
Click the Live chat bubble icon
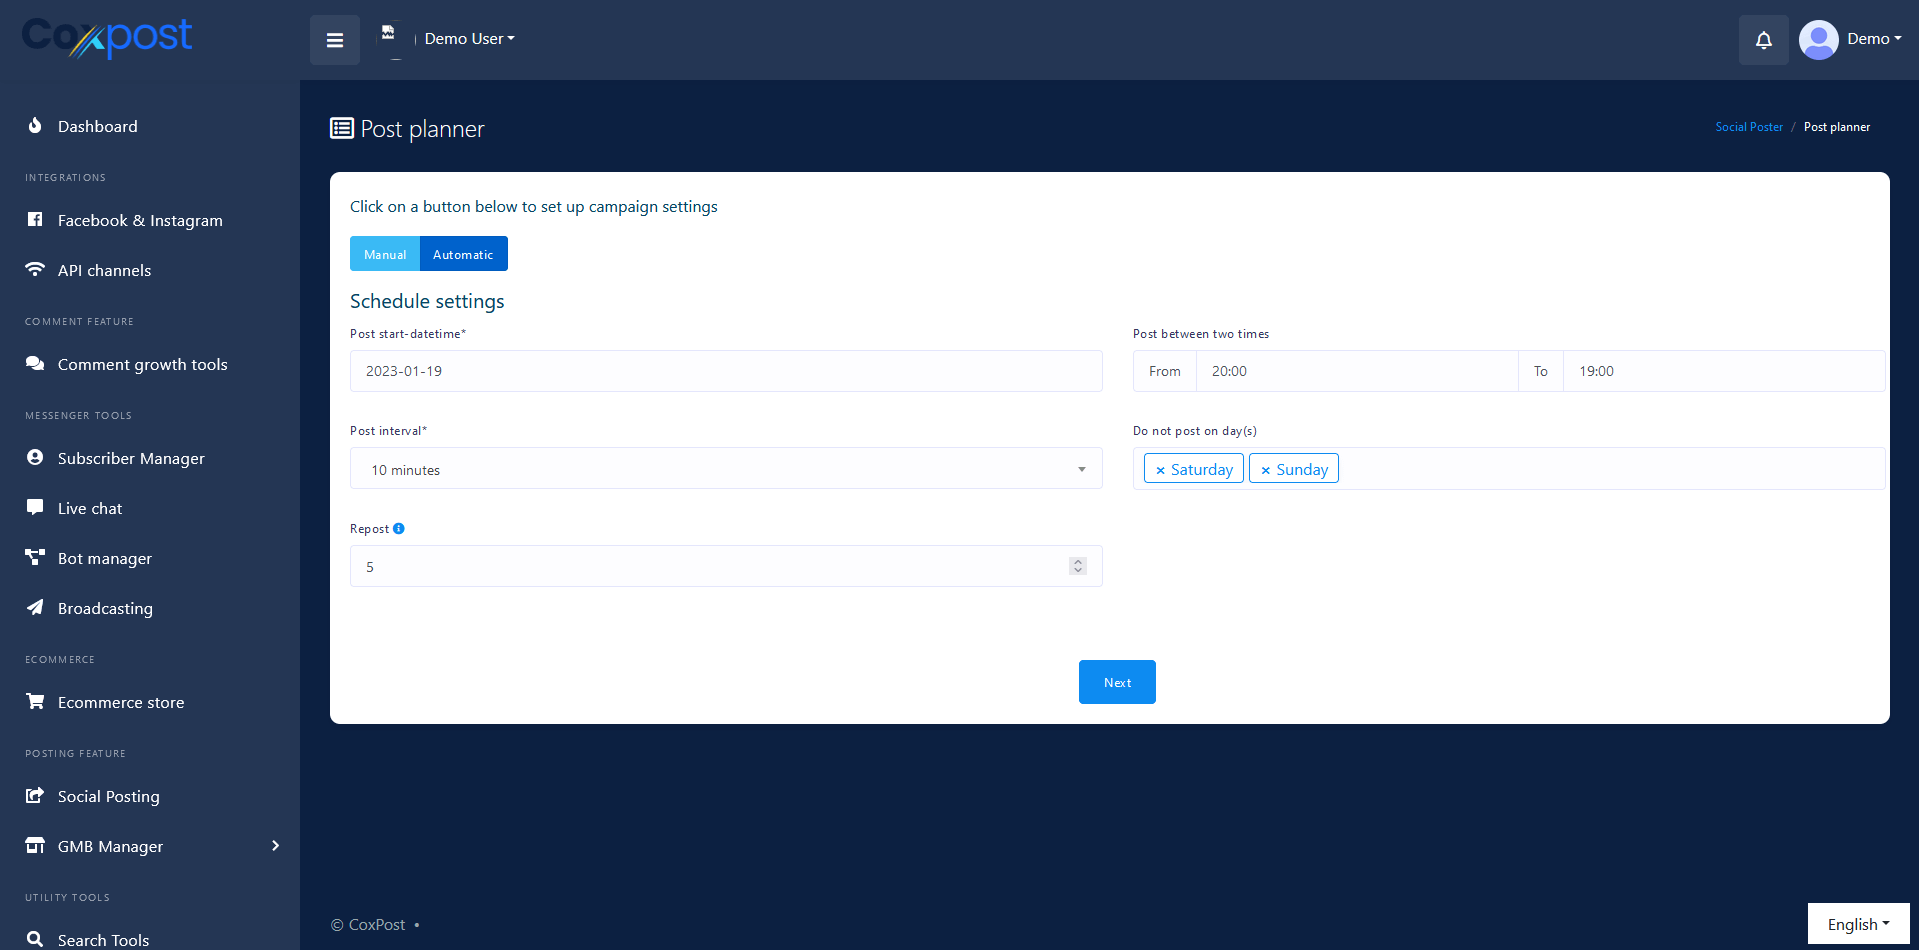click(35, 507)
